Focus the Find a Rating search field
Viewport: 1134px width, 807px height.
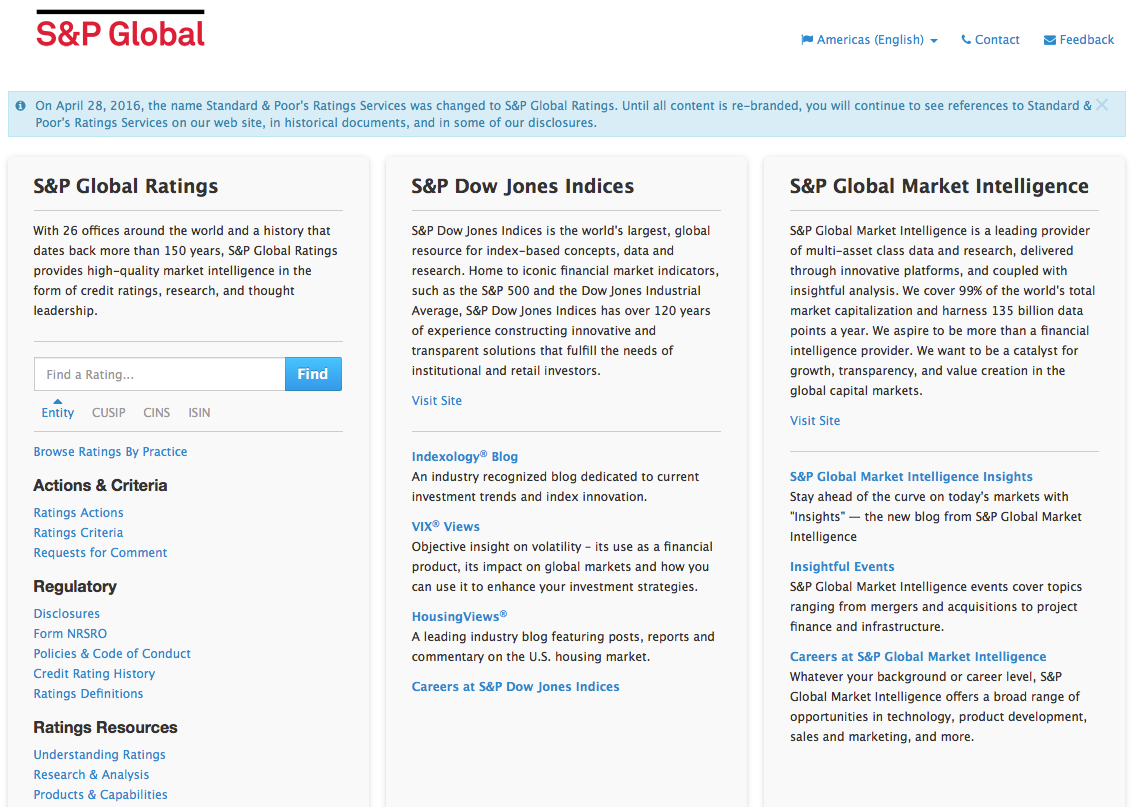[159, 374]
